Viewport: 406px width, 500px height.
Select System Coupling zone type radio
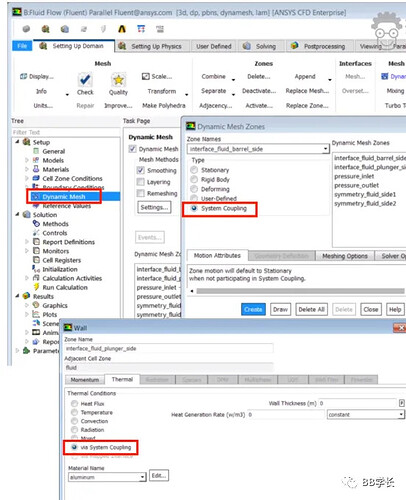194,208
